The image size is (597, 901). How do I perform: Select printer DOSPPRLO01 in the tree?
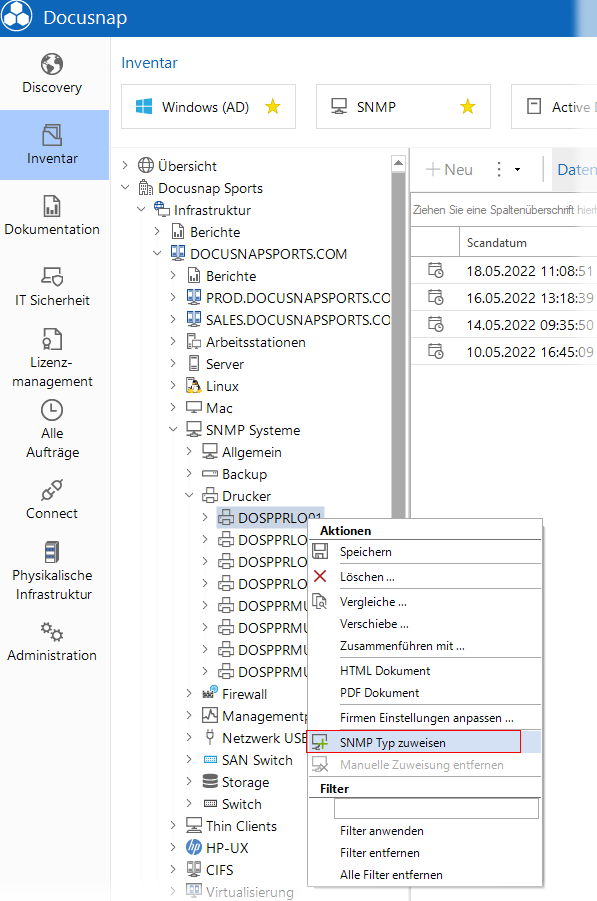point(270,518)
